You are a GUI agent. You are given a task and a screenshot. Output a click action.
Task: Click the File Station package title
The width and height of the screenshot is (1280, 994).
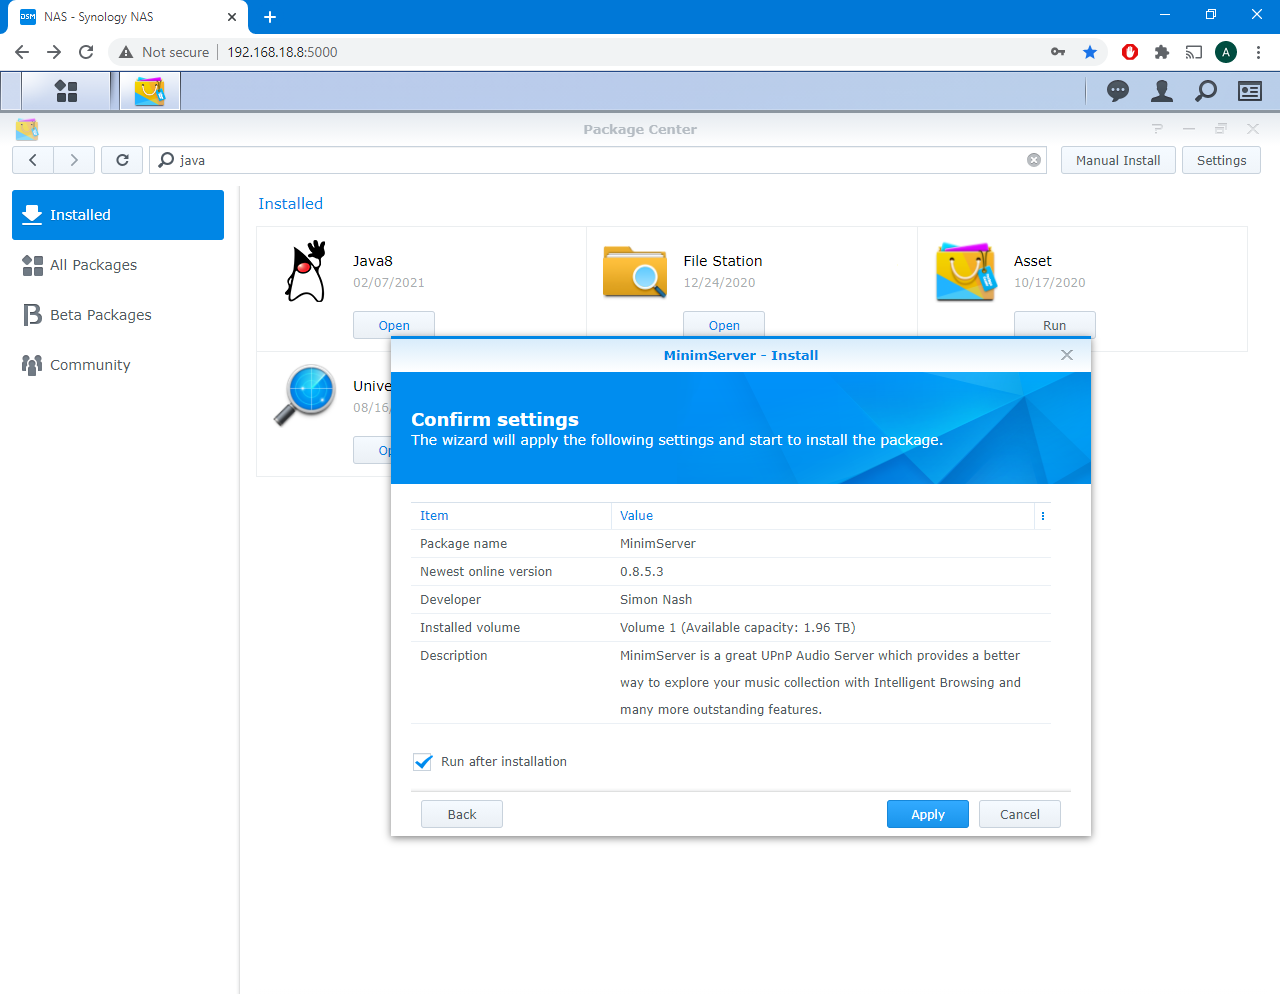coord(723,261)
